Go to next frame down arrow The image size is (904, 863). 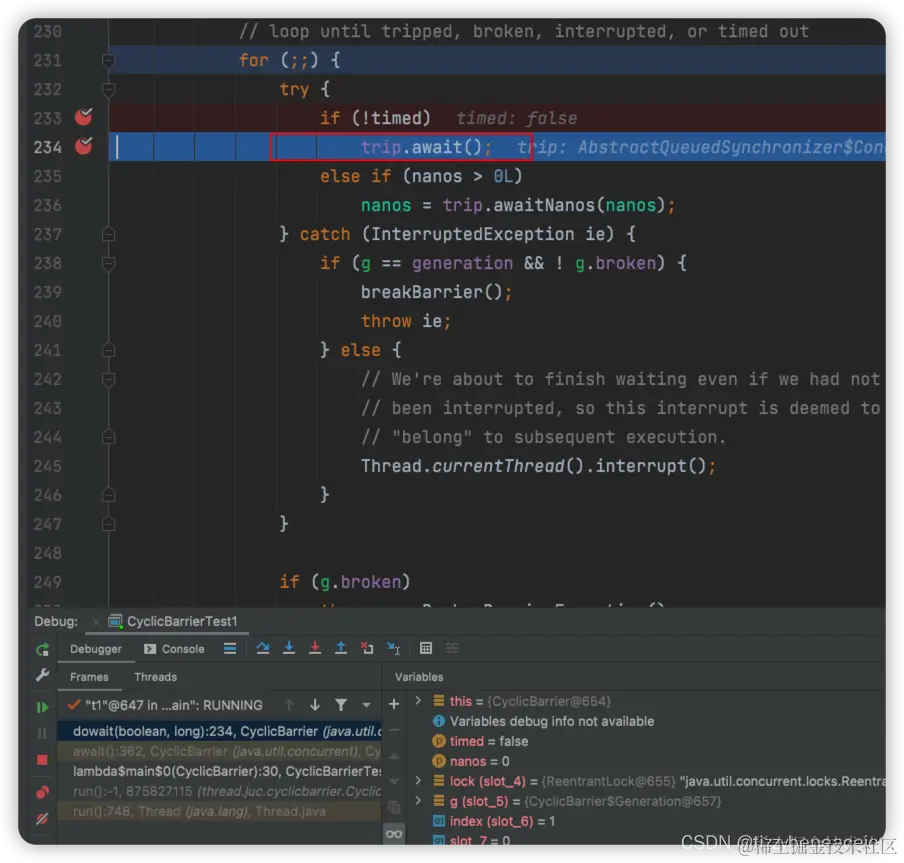pyautogui.click(x=315, y=705)
